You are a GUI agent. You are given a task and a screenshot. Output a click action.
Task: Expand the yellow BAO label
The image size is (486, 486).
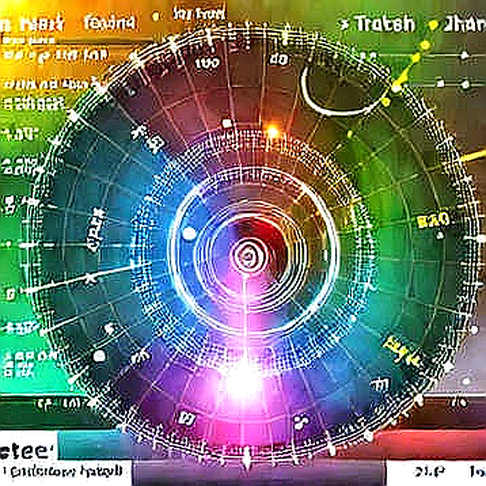tap(434, 220)
